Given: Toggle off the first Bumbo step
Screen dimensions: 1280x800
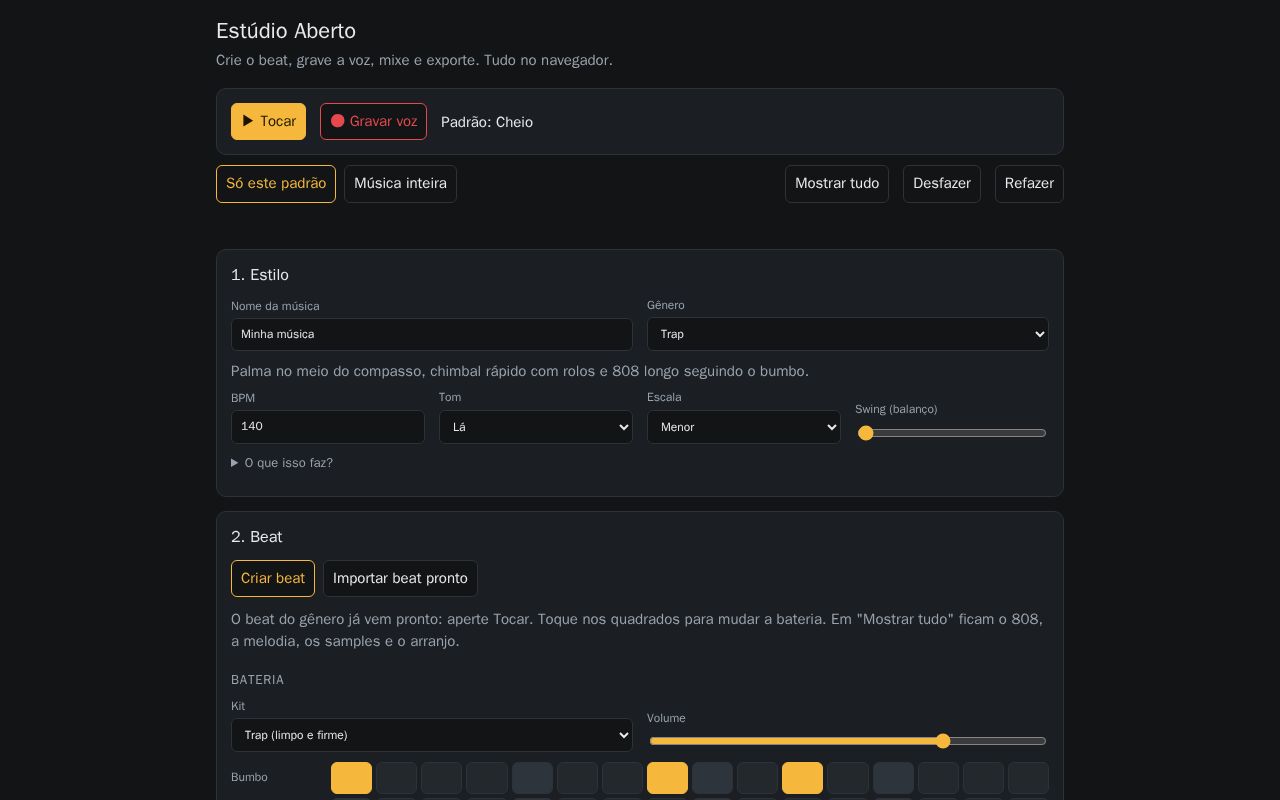Looking at the screenshot, I should point(351,778).
